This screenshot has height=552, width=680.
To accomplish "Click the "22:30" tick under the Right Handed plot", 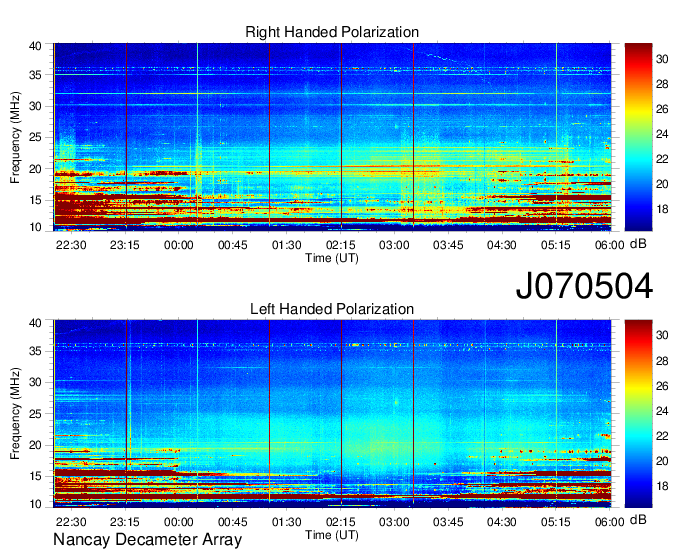I will point(71,245).
